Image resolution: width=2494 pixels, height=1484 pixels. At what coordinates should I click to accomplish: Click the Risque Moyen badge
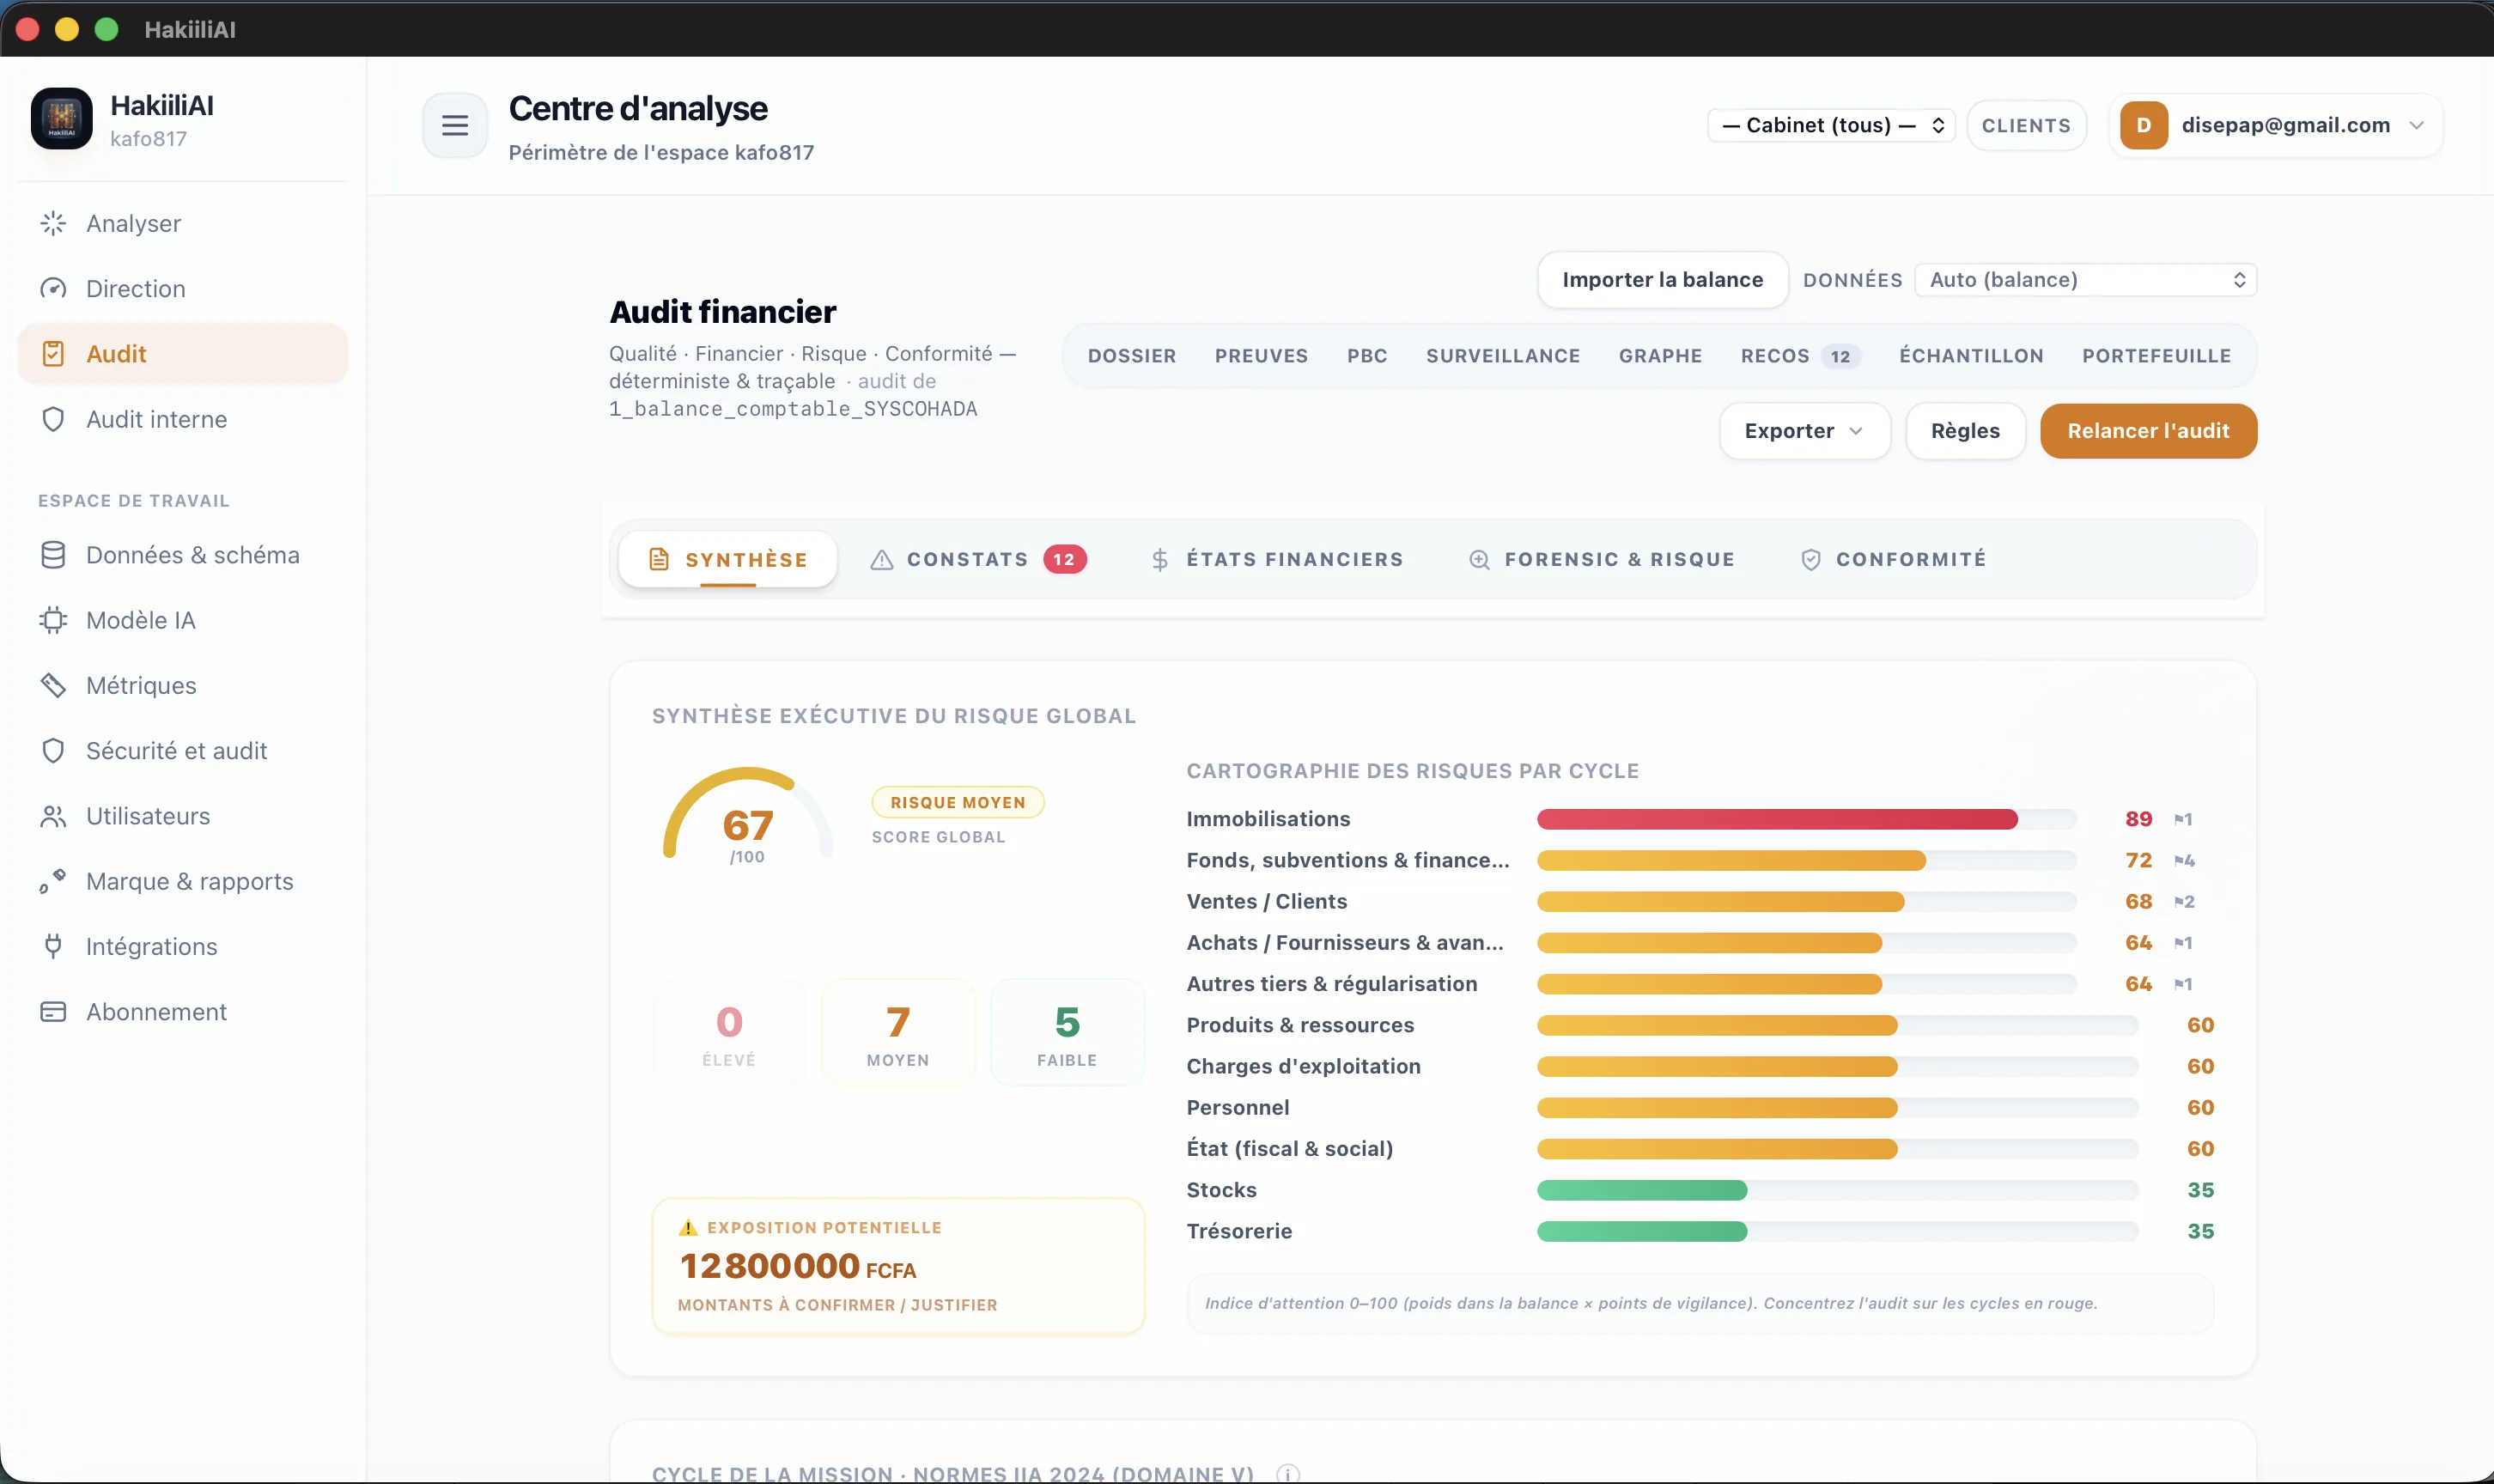[958, 802]
